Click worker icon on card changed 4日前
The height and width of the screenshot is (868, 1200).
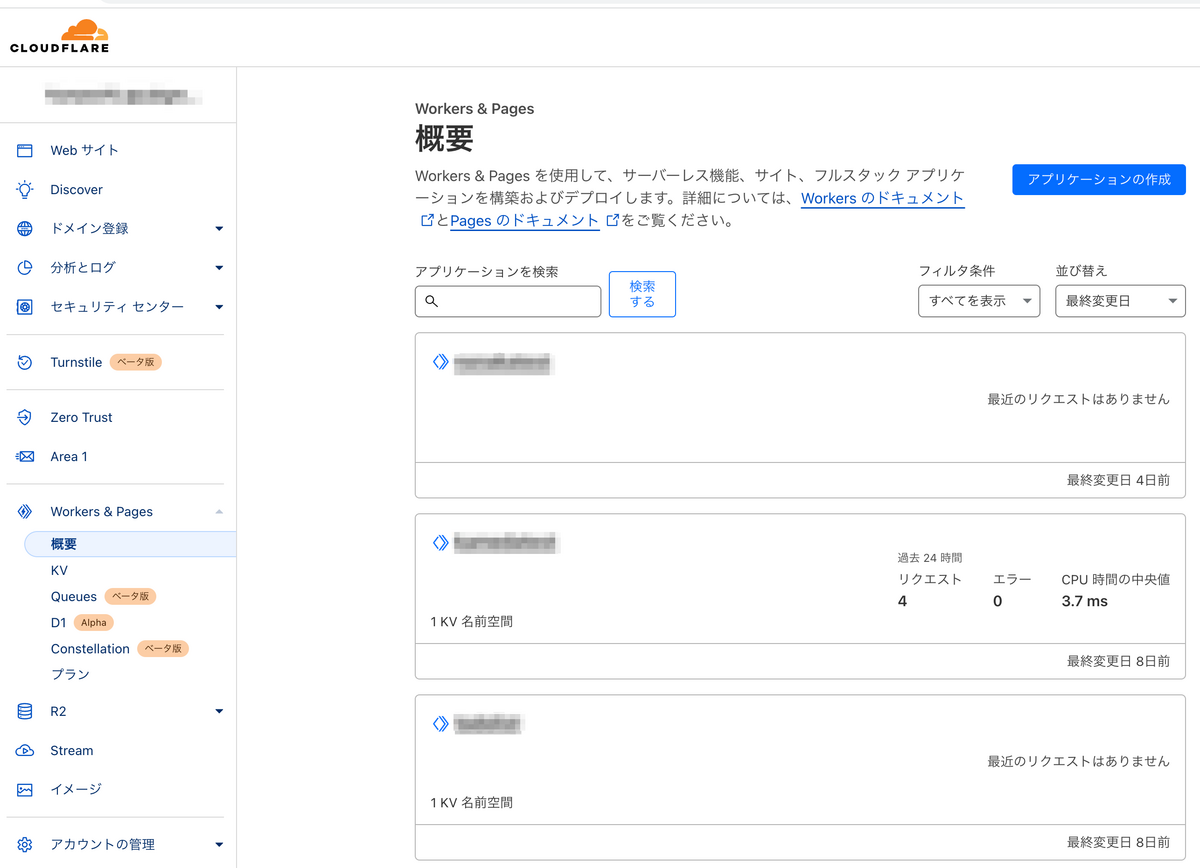click(440, 362)
